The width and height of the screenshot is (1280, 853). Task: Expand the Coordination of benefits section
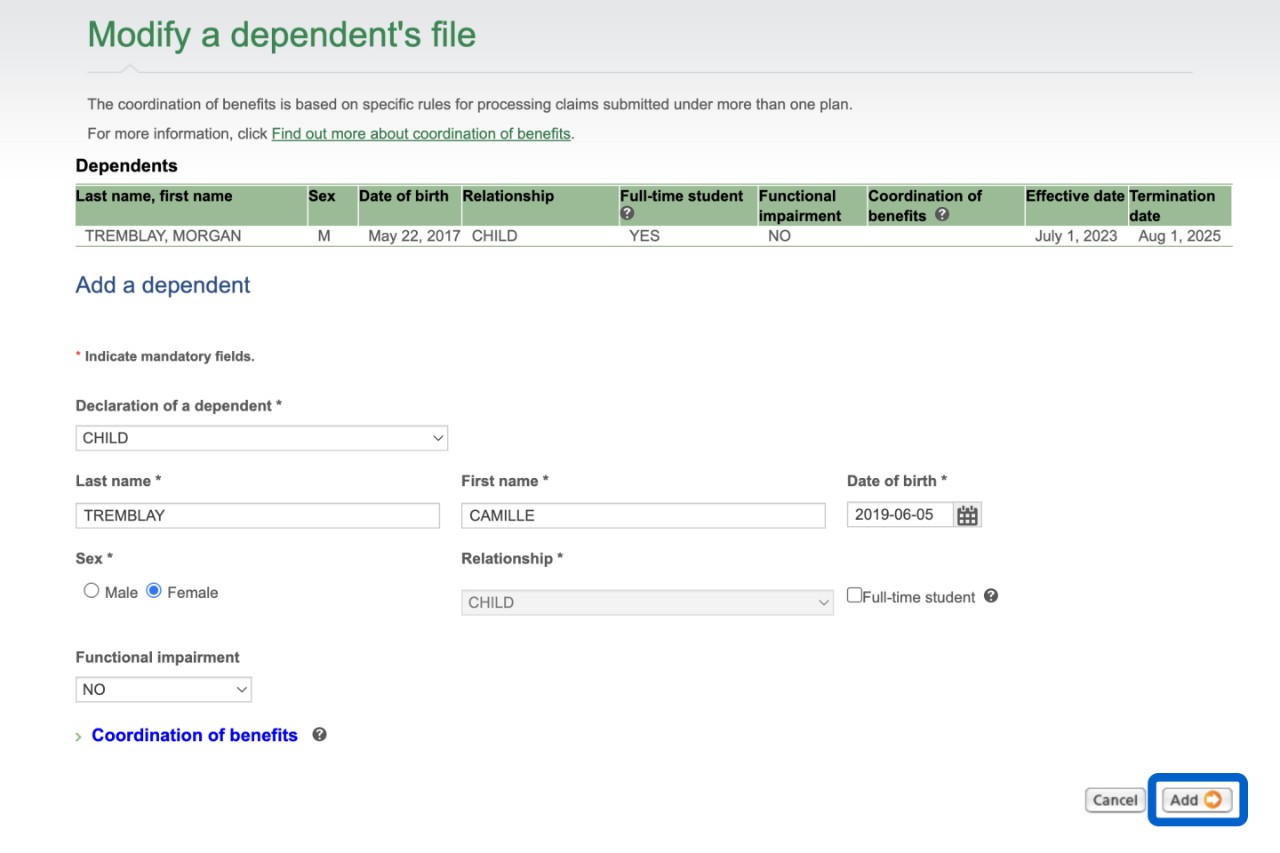(194, 735)
